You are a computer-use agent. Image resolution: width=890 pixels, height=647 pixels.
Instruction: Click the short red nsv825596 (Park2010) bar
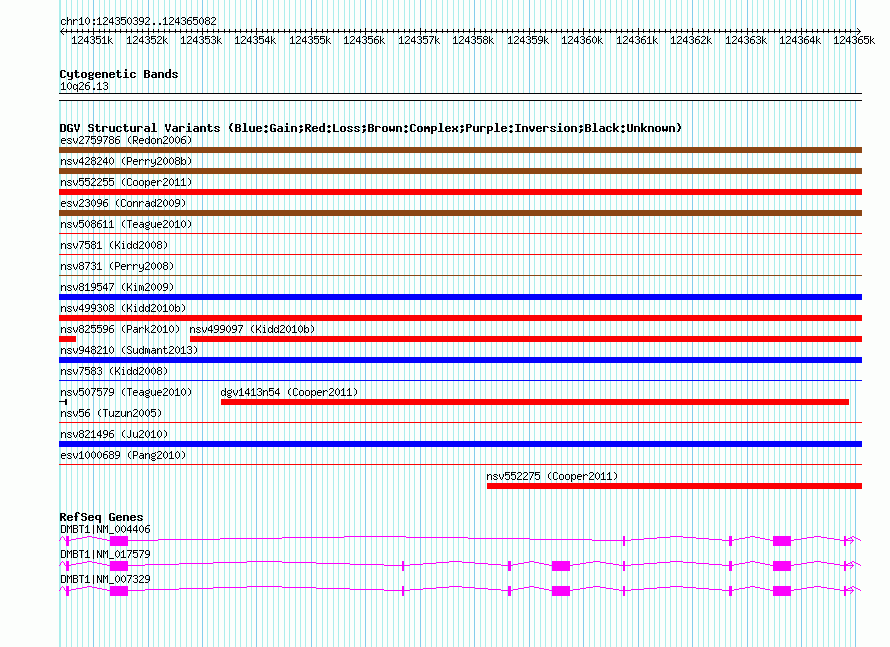point(68,339)
